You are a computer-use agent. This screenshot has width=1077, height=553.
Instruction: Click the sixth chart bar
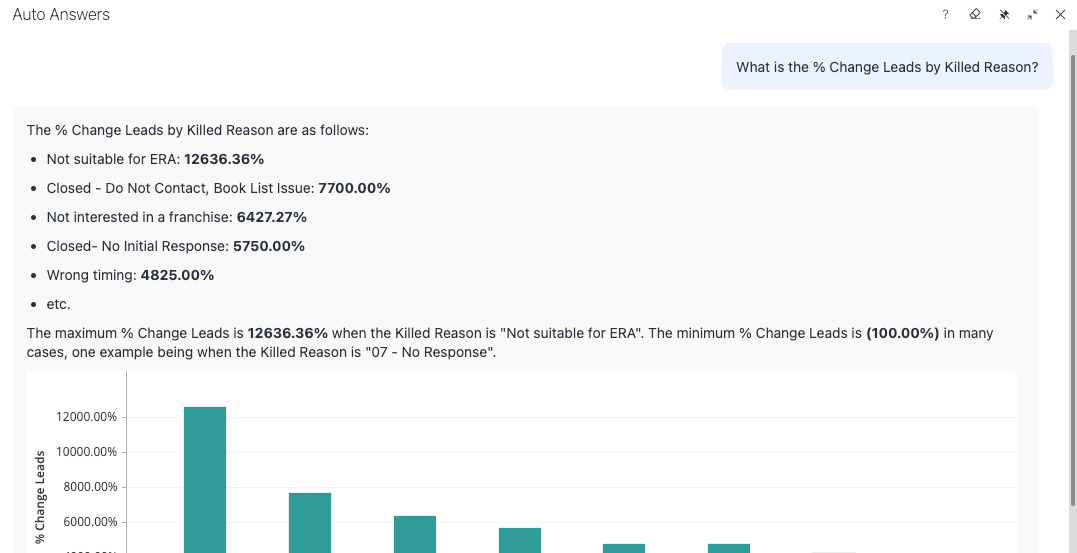(x=729, y=548)
